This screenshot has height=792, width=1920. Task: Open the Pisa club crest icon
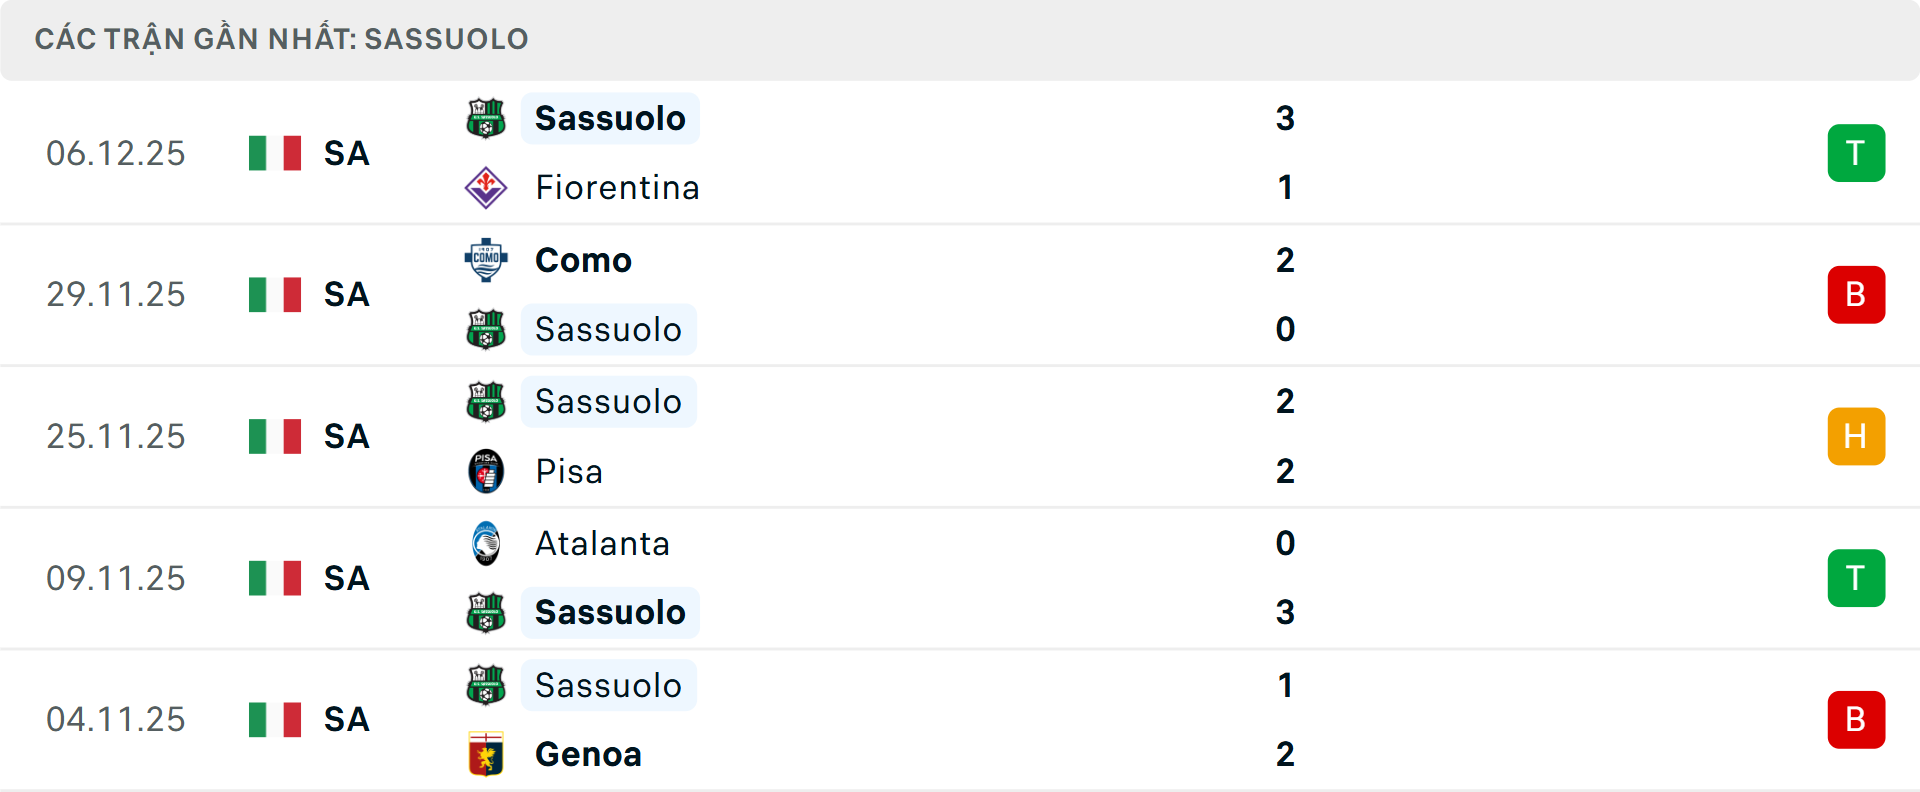[x=486, y=471]
